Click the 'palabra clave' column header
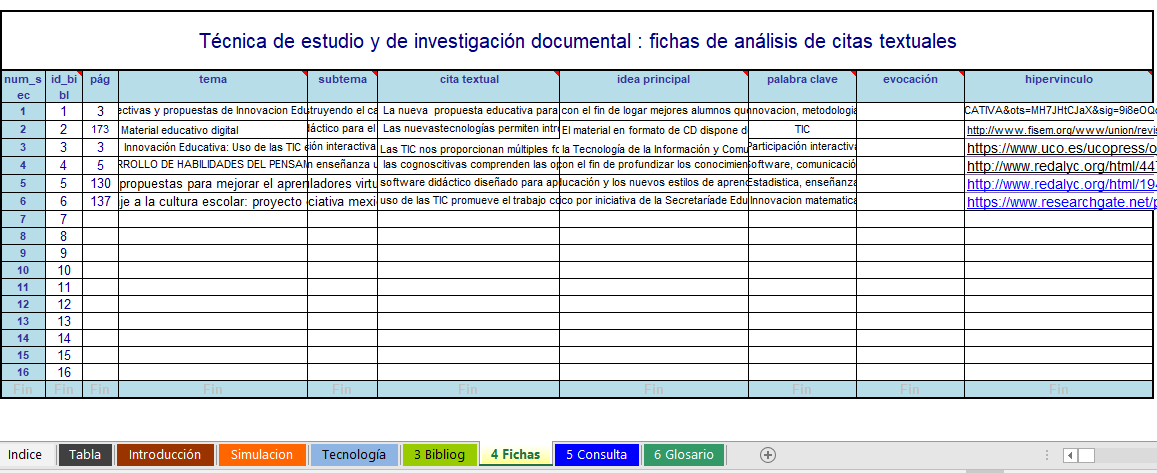The image size is (1157, 473). pyautogui.click(x=802, y=87)
